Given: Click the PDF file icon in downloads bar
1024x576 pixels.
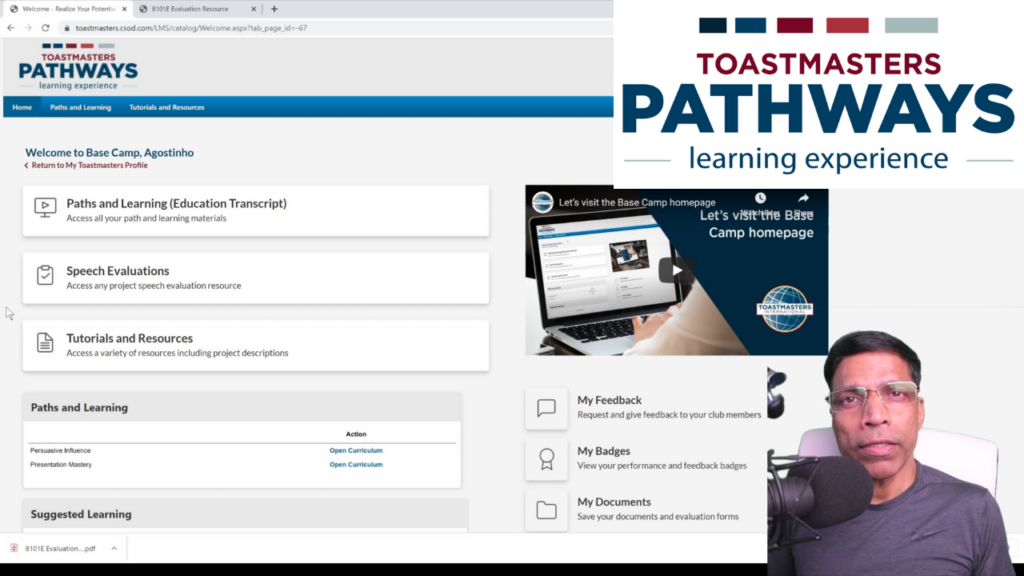Looking at the screenshot, I should [x=14, y=549].
